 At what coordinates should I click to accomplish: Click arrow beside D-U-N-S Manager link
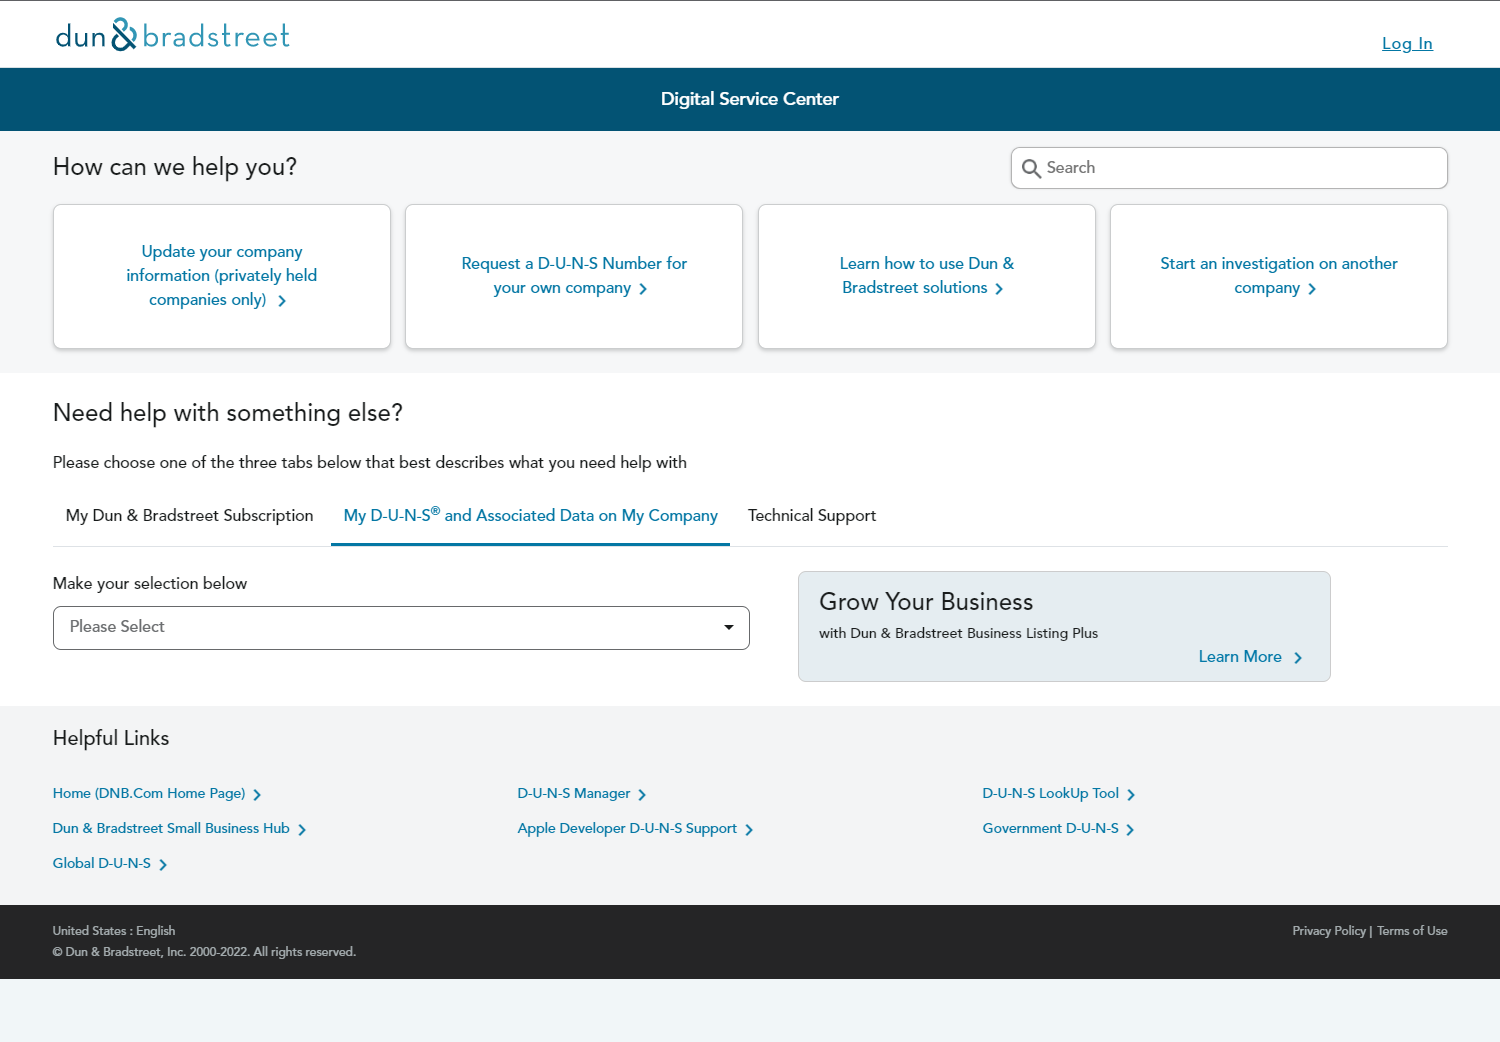642,795
